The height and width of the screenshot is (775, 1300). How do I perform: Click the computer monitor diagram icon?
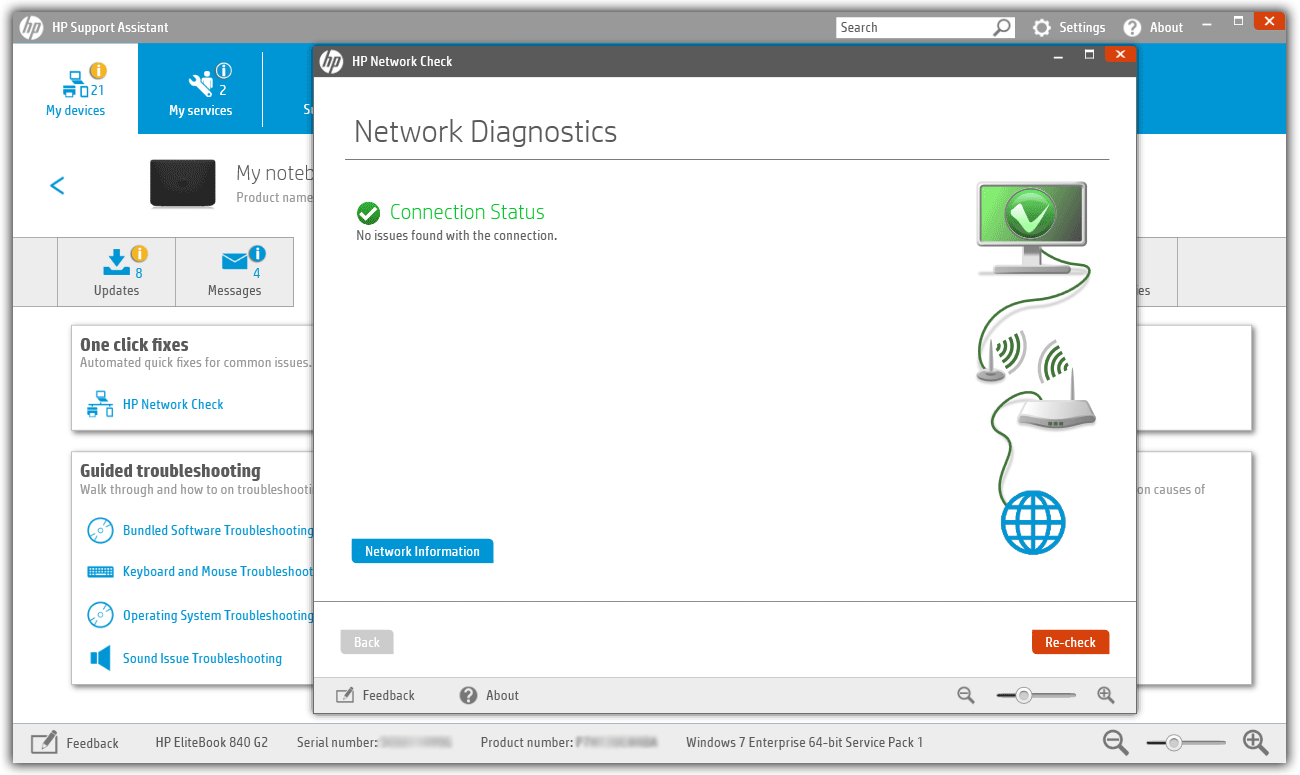pyautogui.click(x=1032, y=228)
